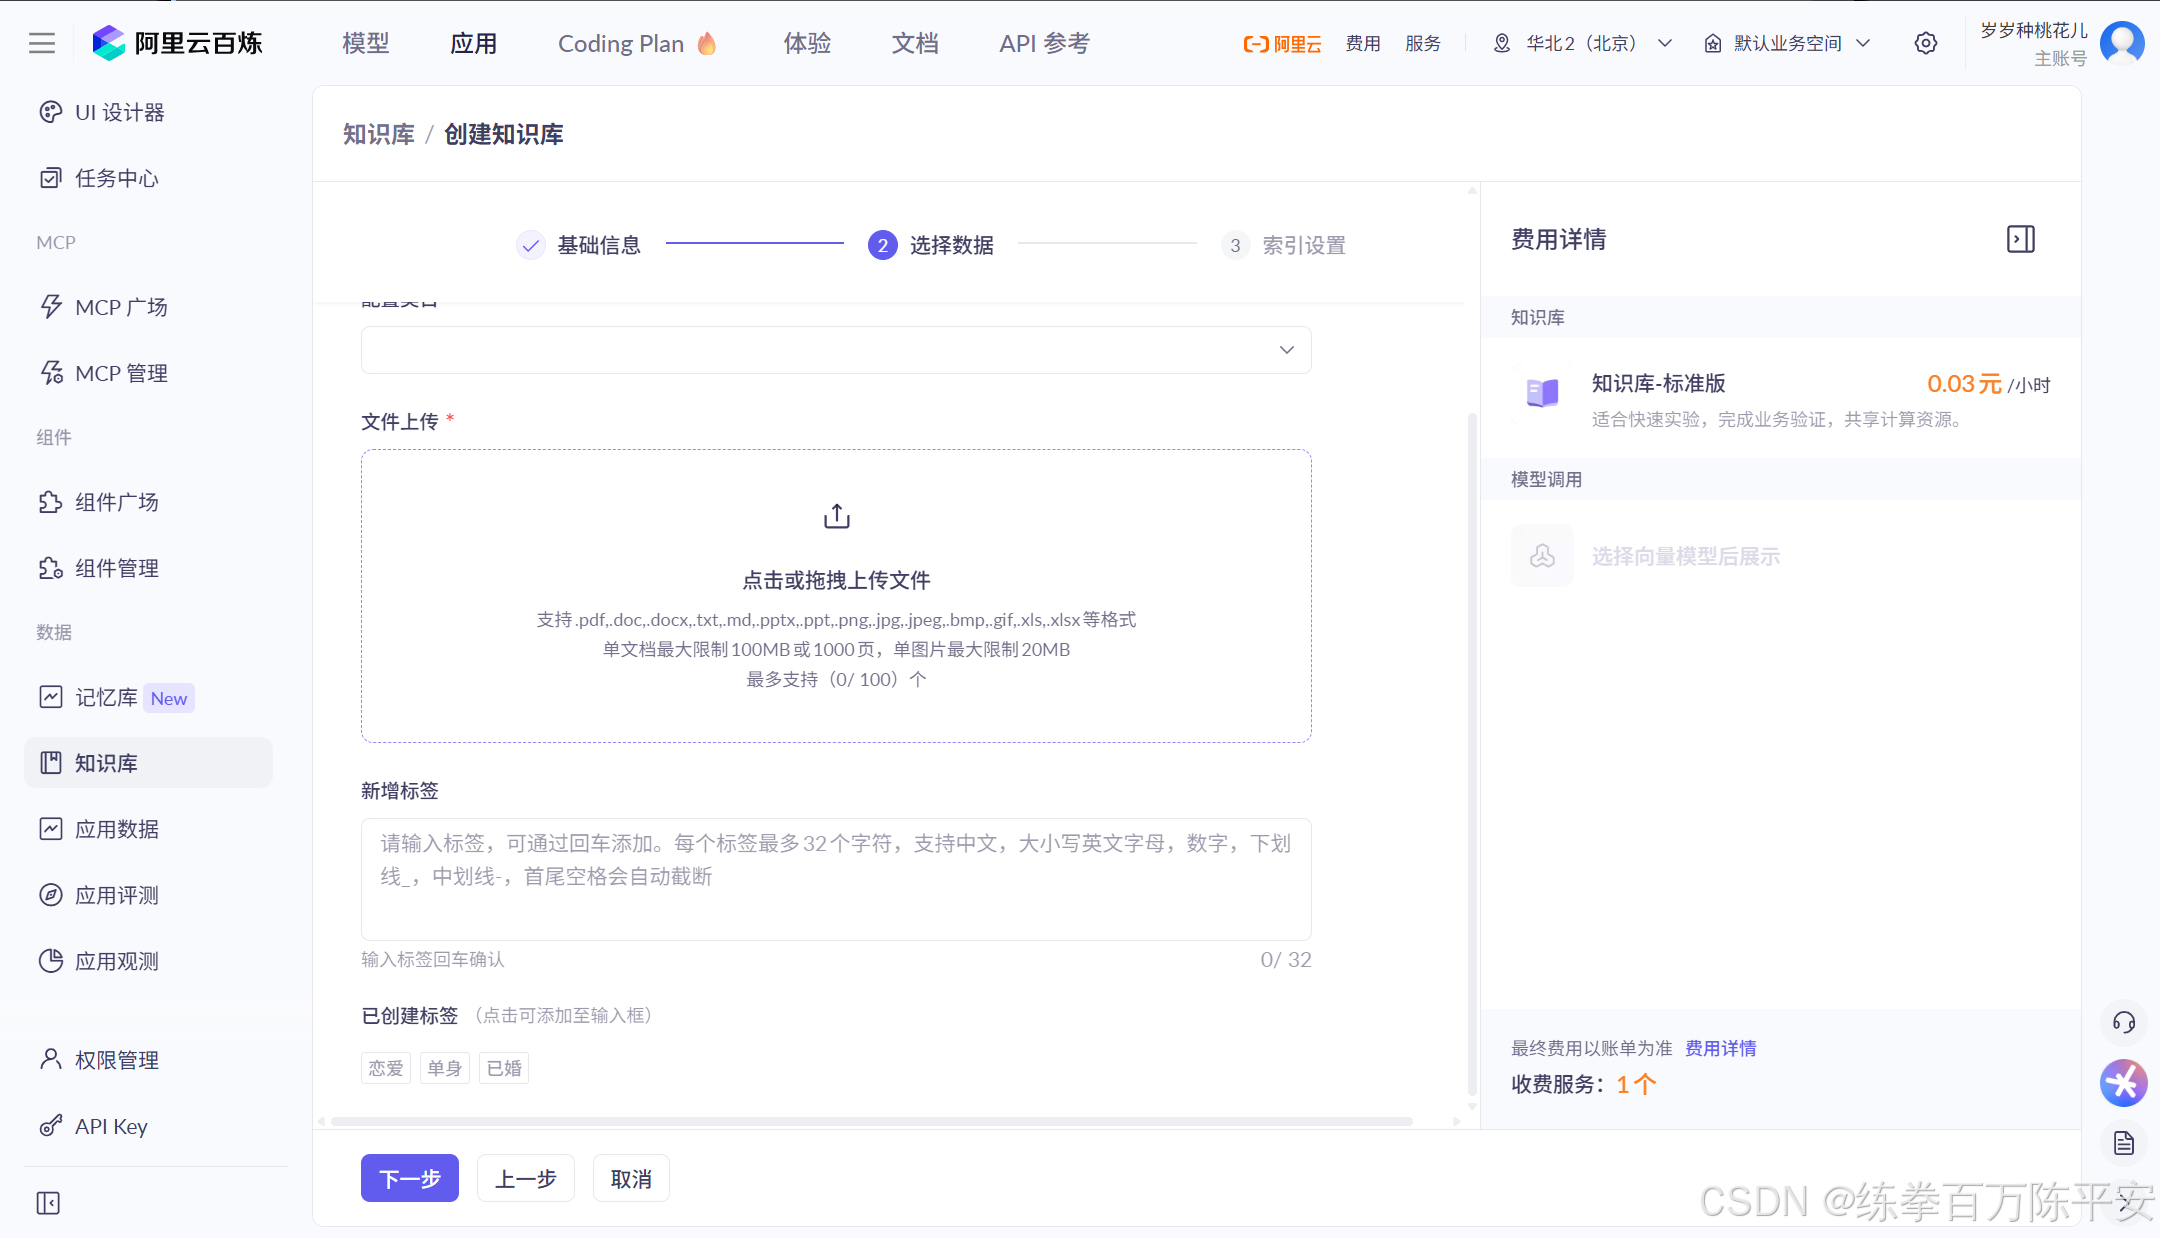This screenshot has width=2160, height=1238.
Task: Click the 下一步 button
Action: 410,1178
